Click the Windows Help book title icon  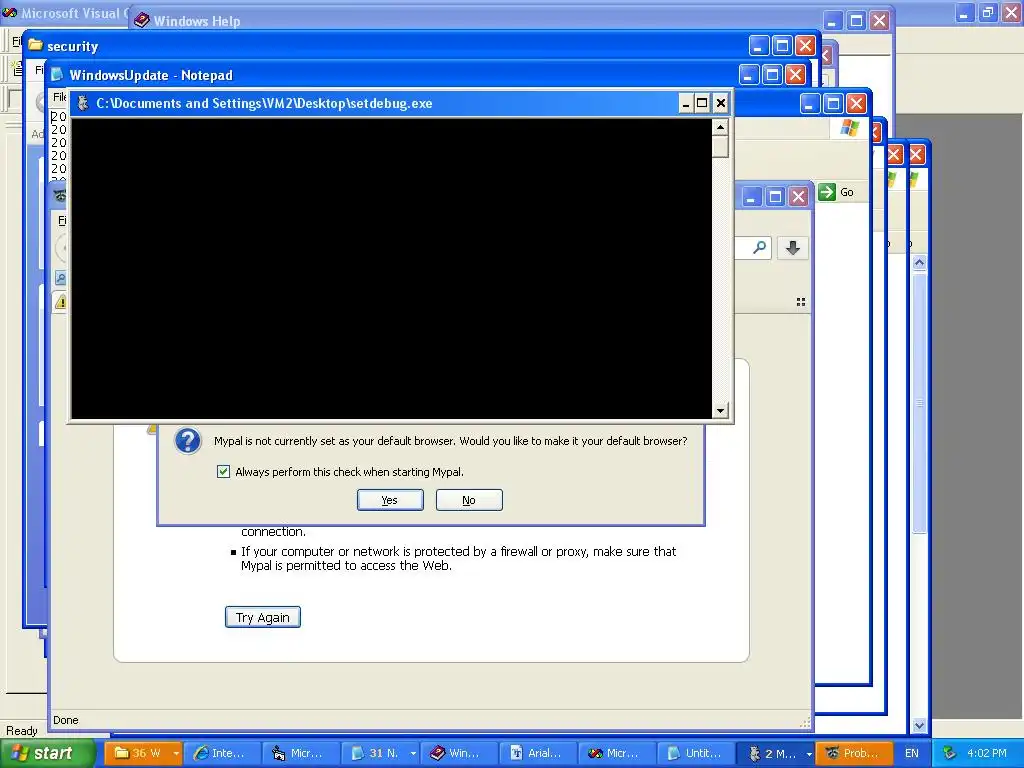pyautogui.click(x=141, y=20)
